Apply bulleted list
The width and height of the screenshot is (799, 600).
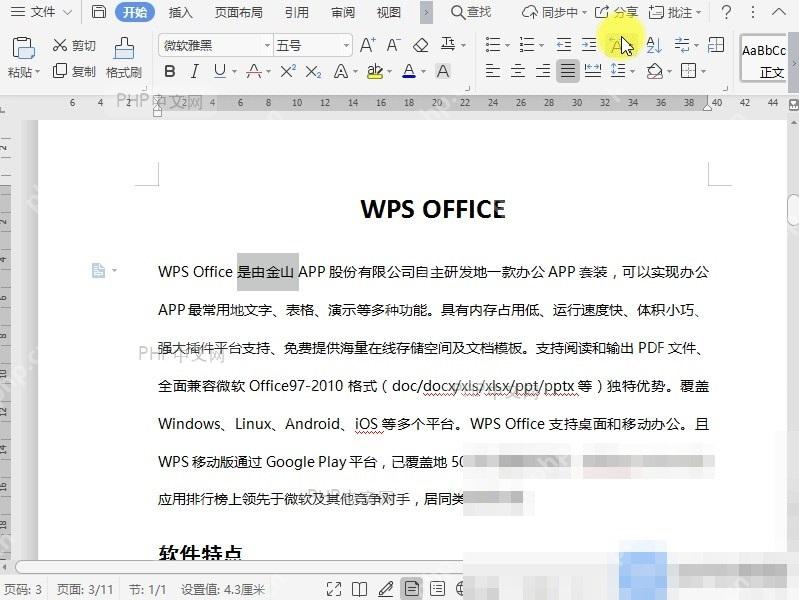click(x=493, y=45)
